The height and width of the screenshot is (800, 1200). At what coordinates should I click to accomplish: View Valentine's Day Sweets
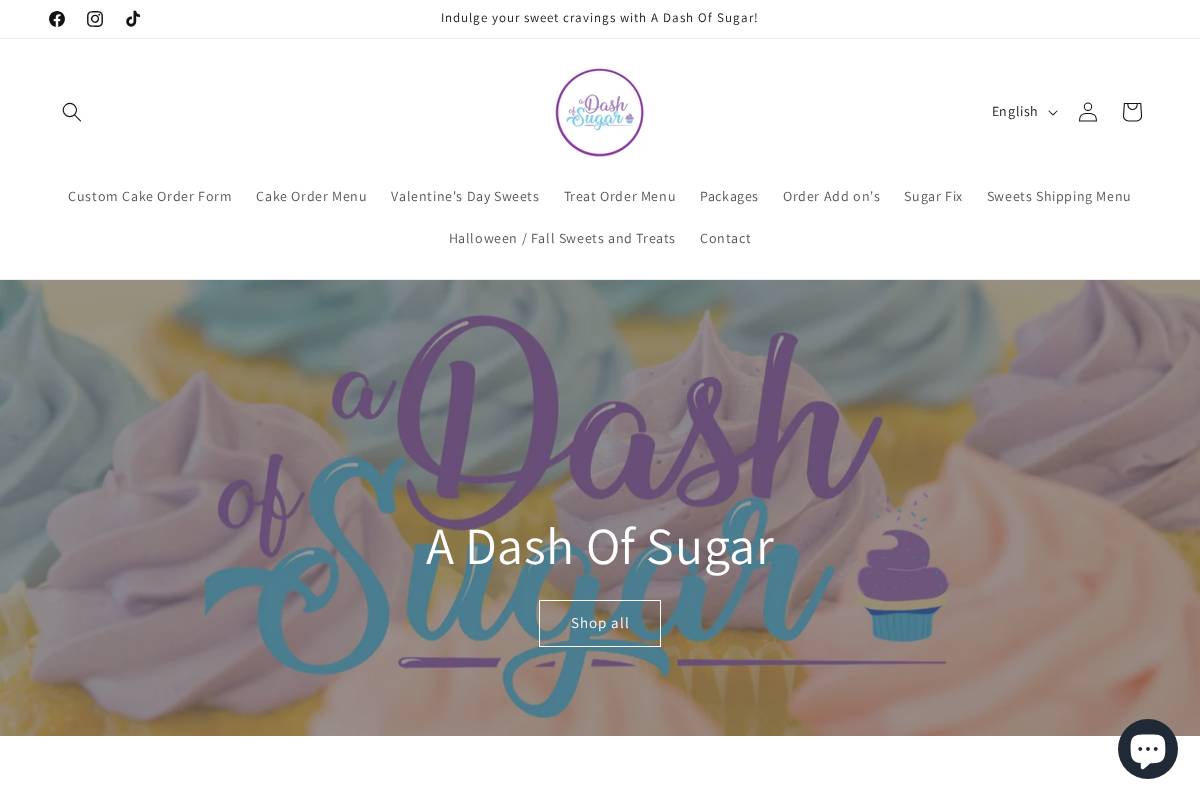click(x=465, y=196)
